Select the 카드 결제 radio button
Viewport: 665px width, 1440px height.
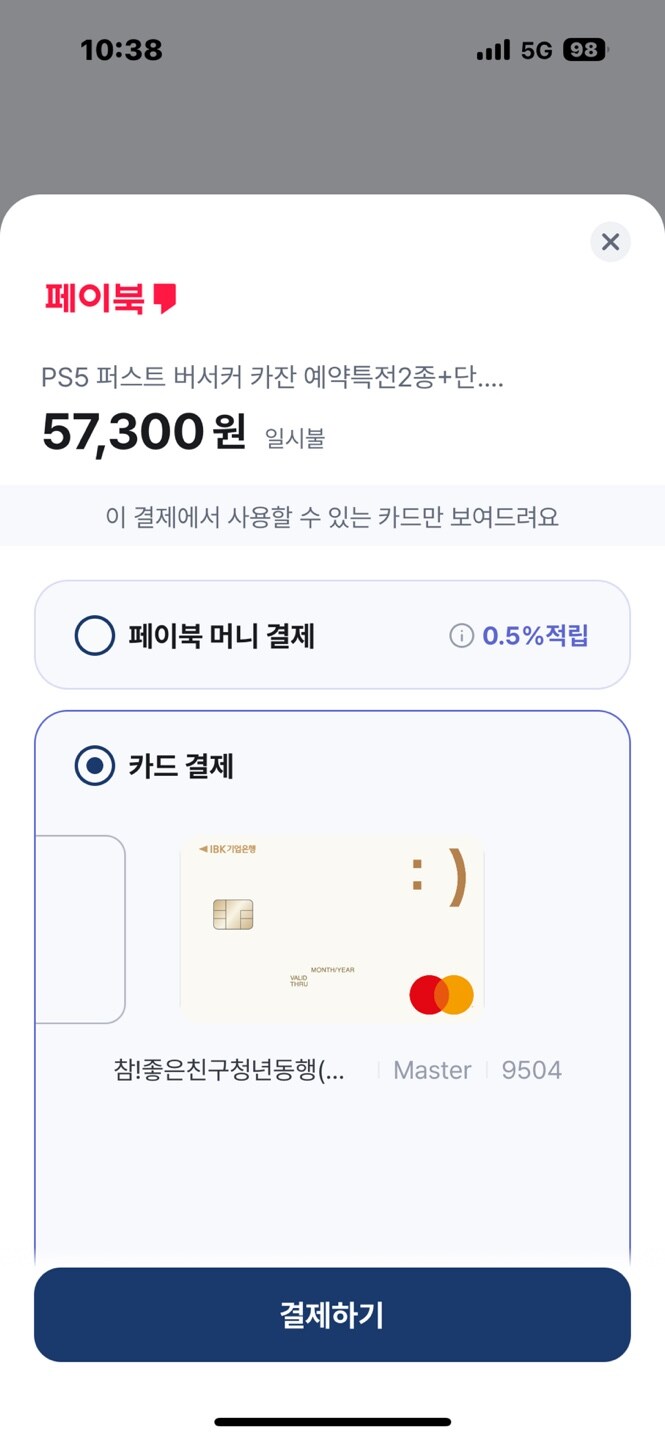click(94, 767)
